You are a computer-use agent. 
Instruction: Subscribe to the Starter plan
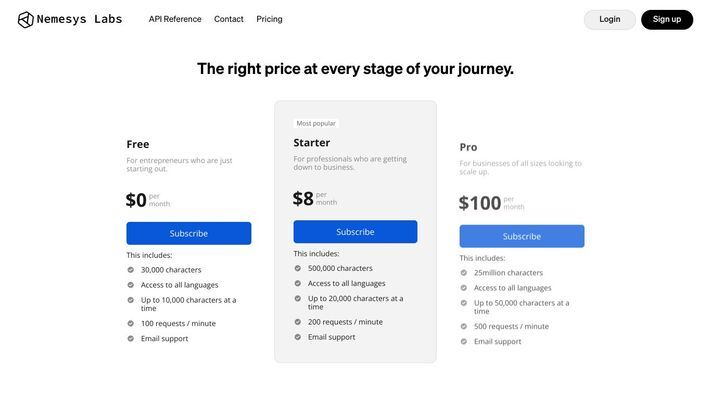click(x=356, y=232)
